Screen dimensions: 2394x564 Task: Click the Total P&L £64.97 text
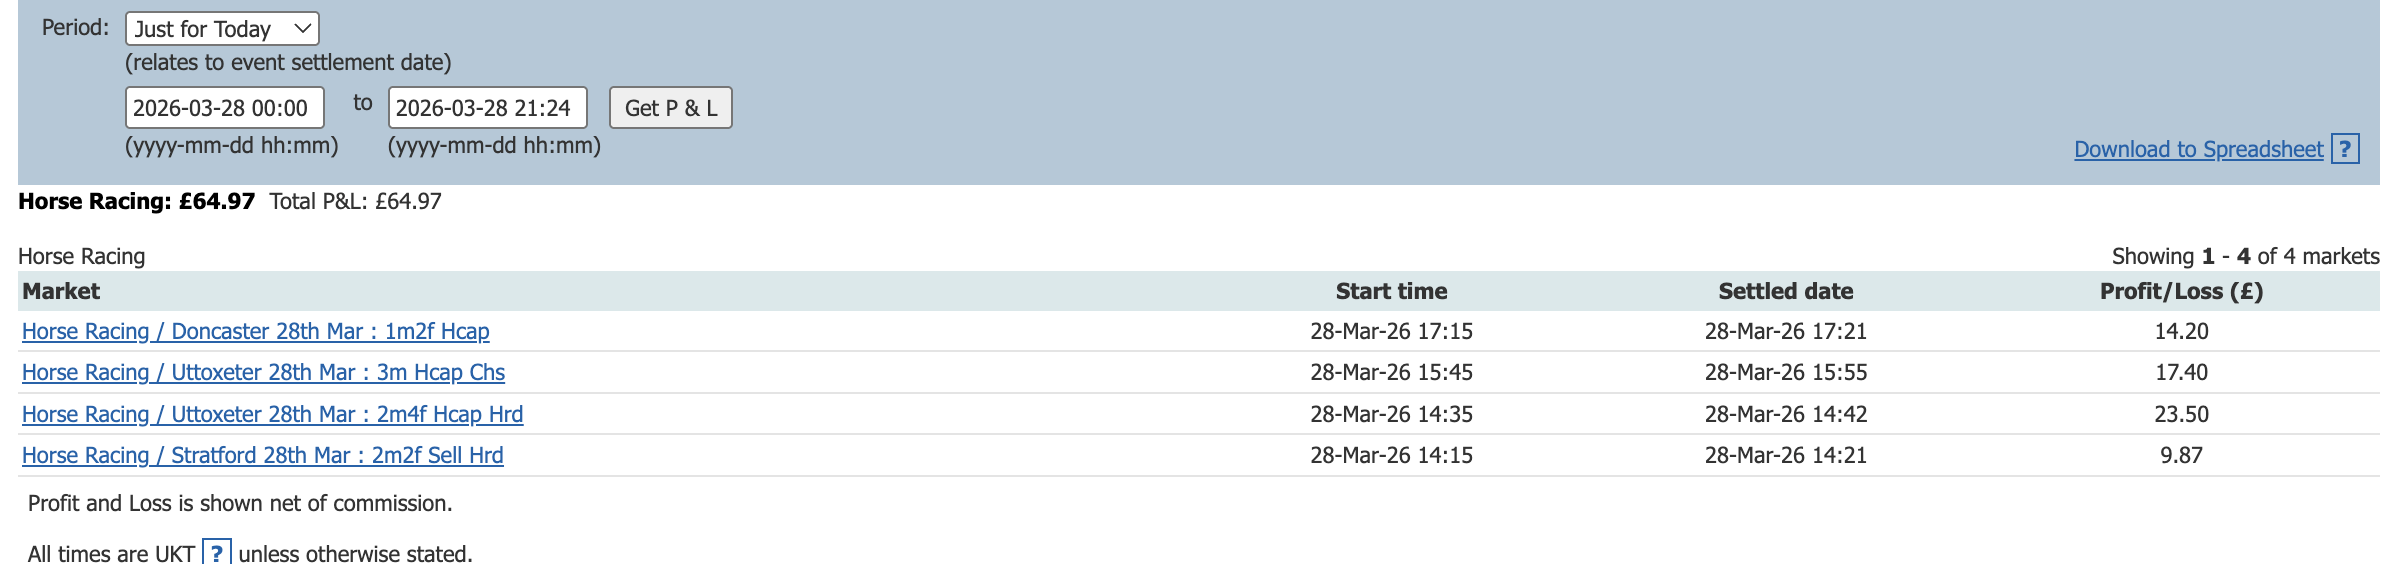tap(355, 201)
